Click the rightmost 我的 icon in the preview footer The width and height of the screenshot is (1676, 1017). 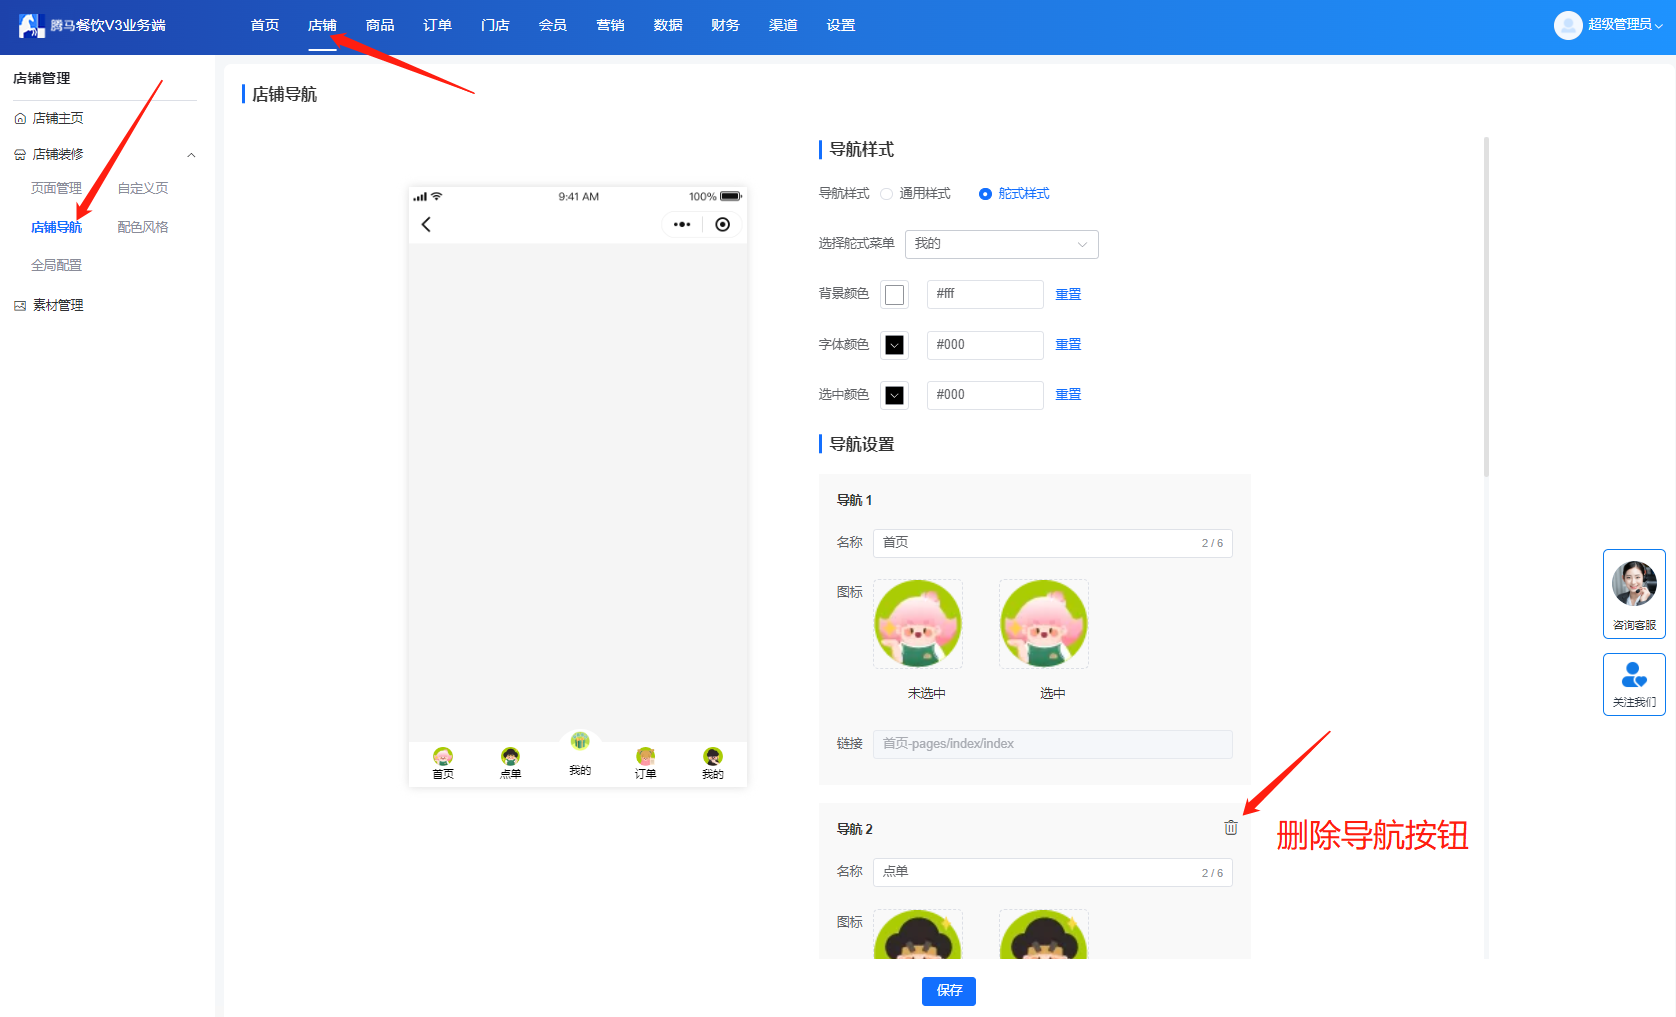click(713, 756)
